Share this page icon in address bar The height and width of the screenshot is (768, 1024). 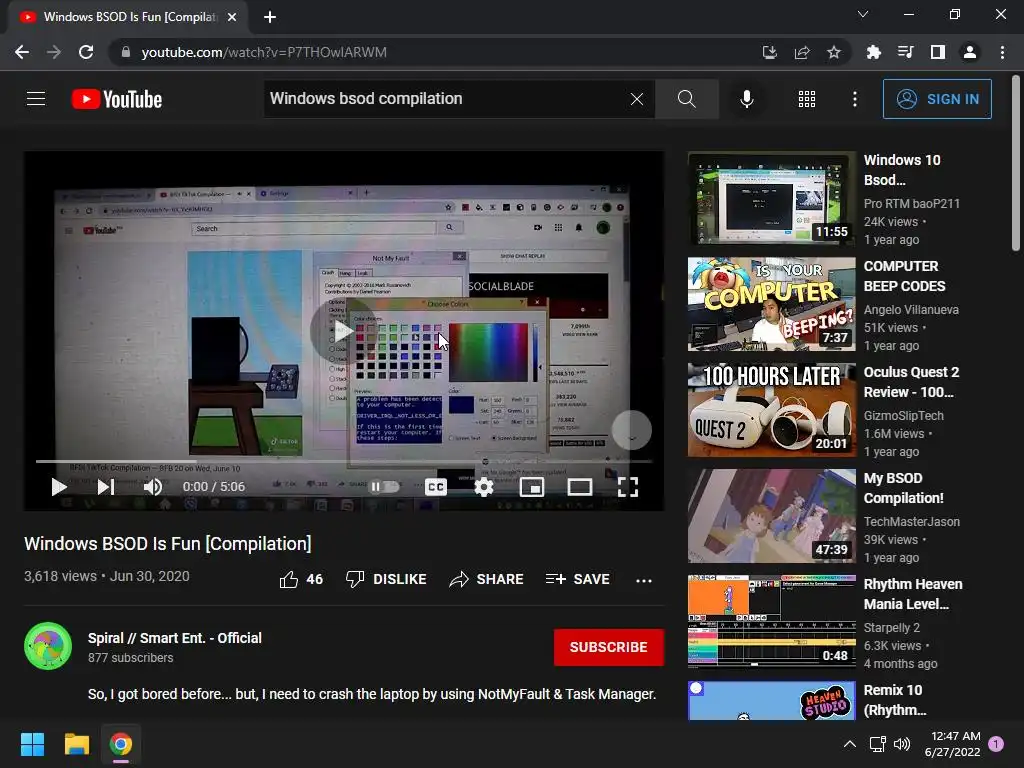pos(802,52)
